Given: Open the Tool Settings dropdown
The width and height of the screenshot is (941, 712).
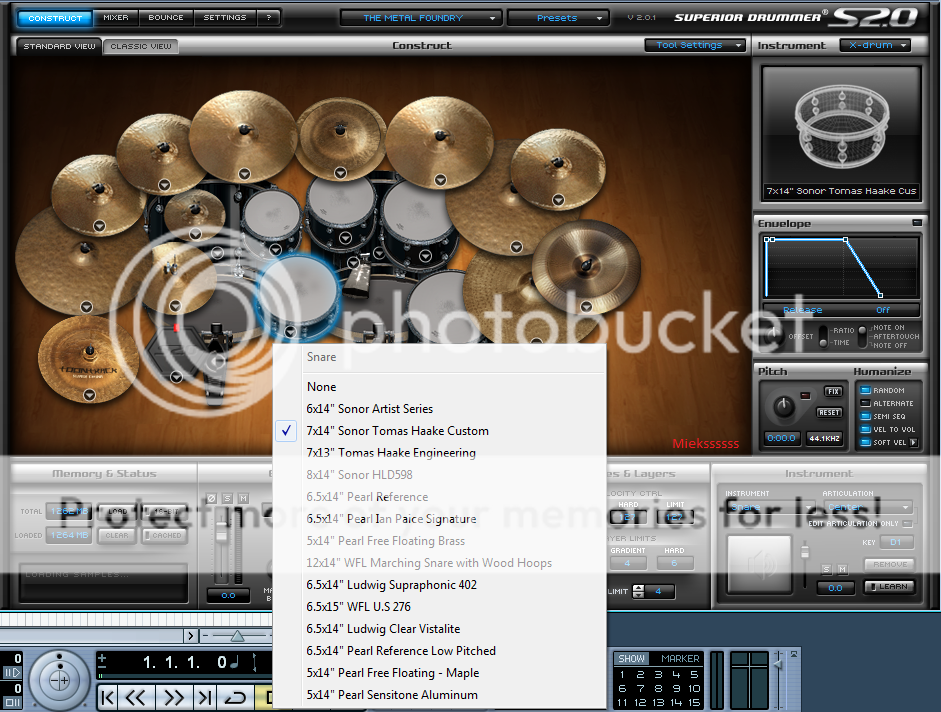Looking at the screenshot, I should [x=695, y=45].
